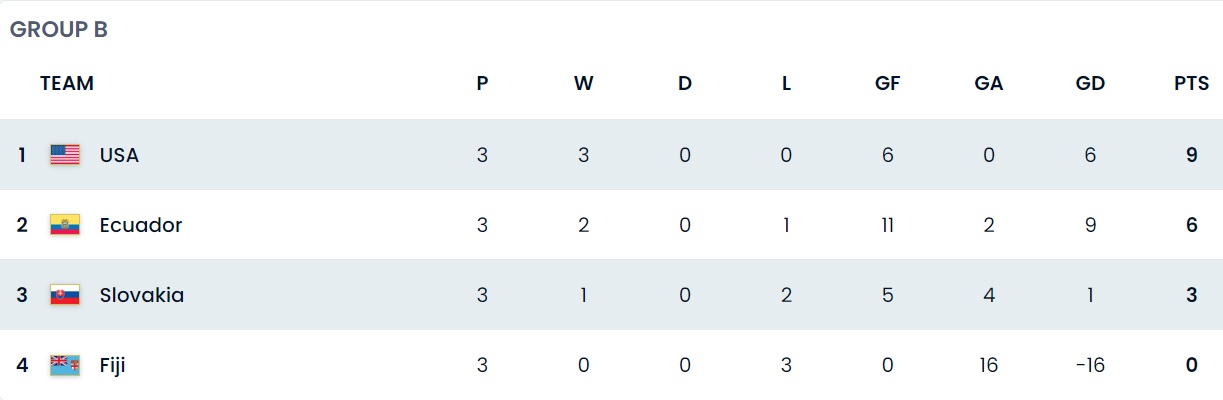The width and height of the screenshot is (1223, 400).
Task: Click the P column header
Action: (x=482, y=84)
